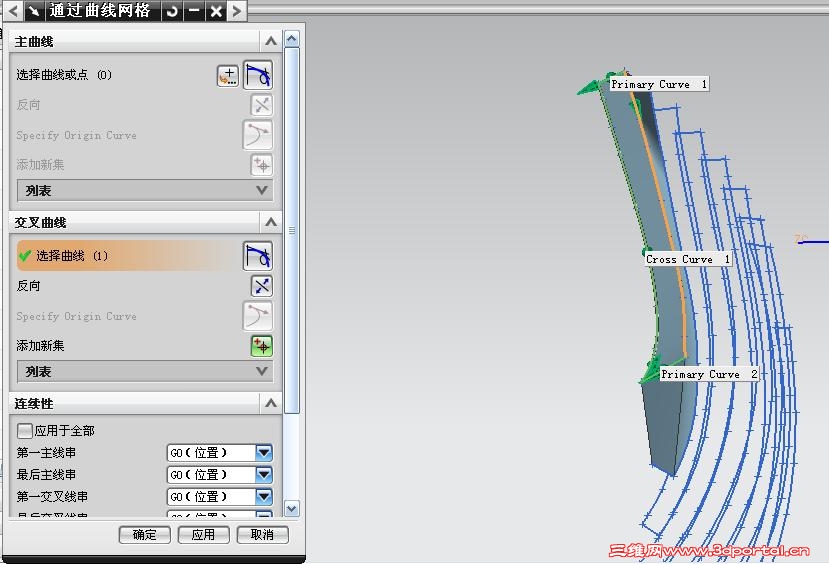The width and height of the screenshot is (829, 564).
Task: Collapse the 主曲线 section
Action: (x=271, y=41)
